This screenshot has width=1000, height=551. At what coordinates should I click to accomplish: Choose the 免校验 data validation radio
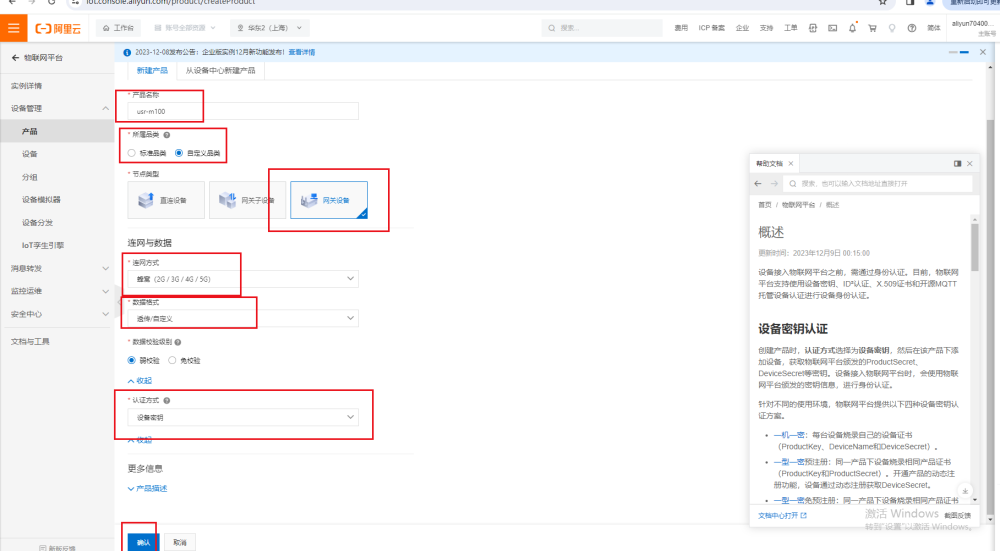click(x=172, y=360)
